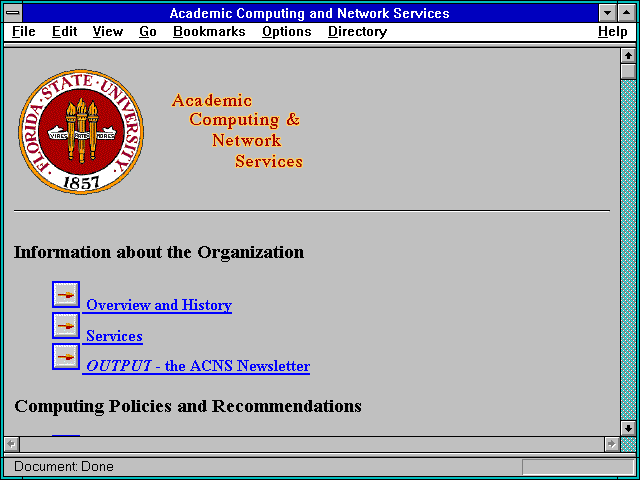This screenshot has width=640, height=480.
Task: Click the Computing Policies and Recommendations heading
Action: point(188,406)
